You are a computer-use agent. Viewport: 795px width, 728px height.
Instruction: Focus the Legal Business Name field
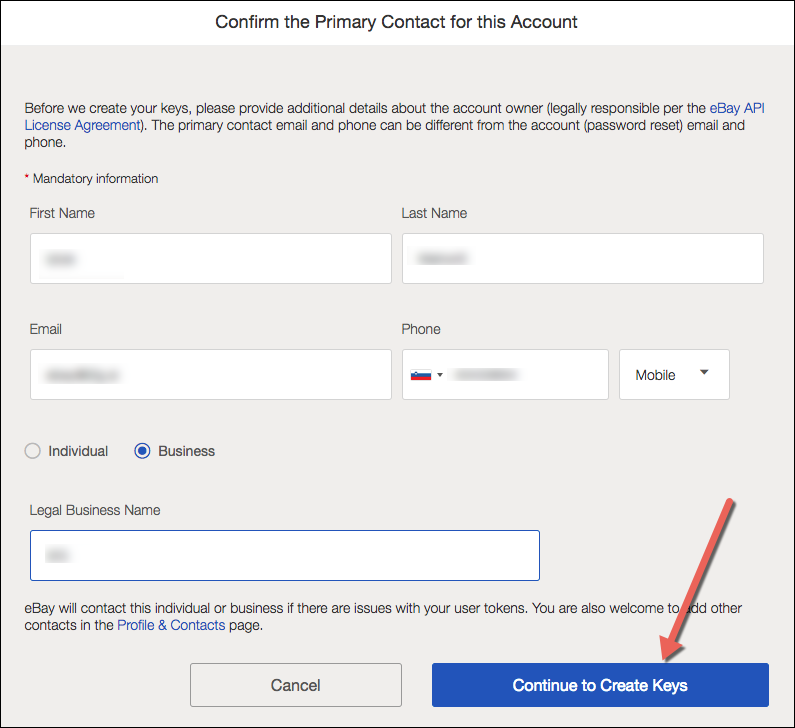click(284, 556)
